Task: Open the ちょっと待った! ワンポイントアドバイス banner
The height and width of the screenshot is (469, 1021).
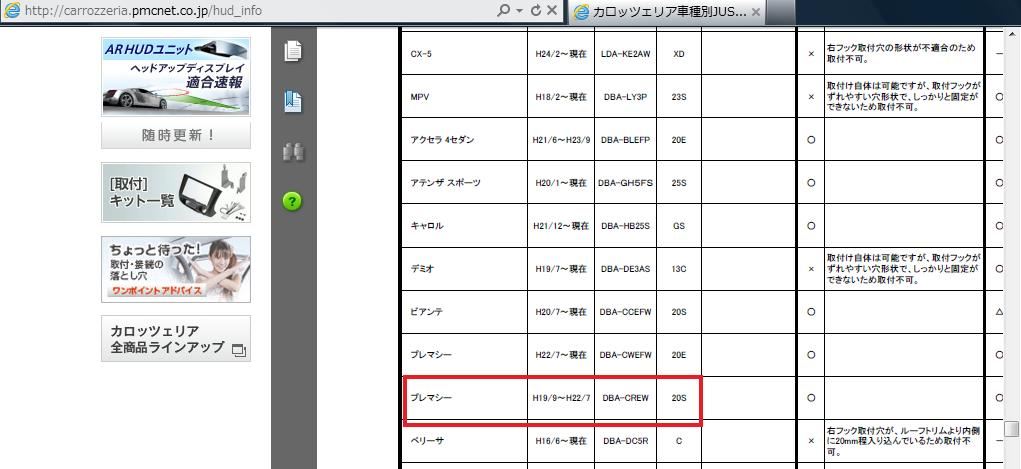Action: (176, 269)
